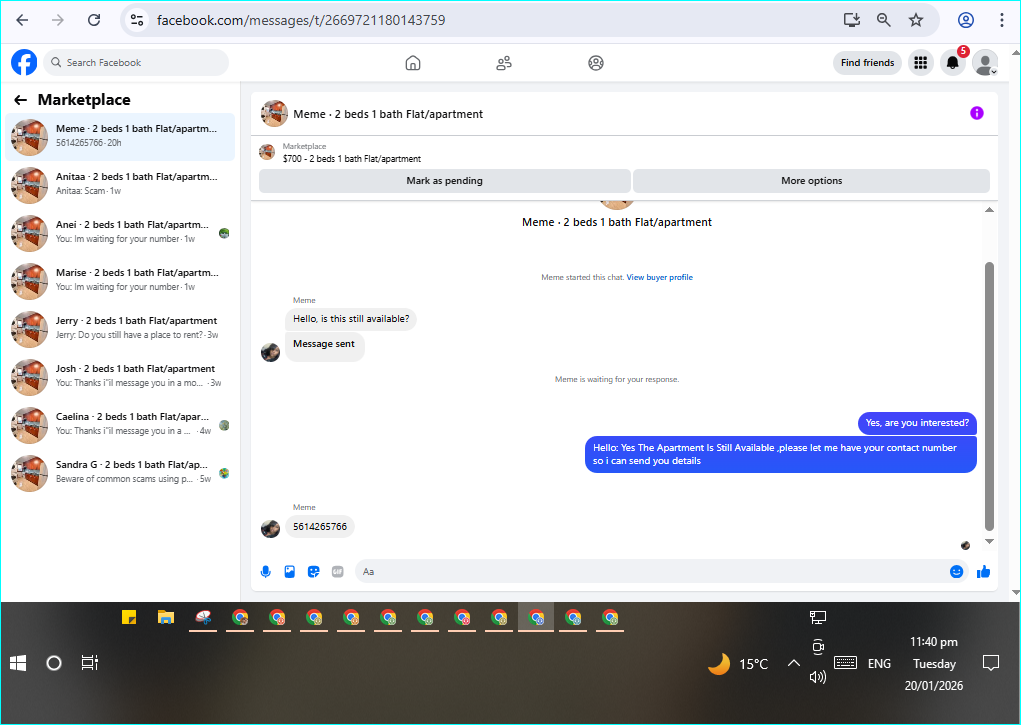1021x725 pixels.
Task: Open View buyer profile link
Action: [660, 277]
